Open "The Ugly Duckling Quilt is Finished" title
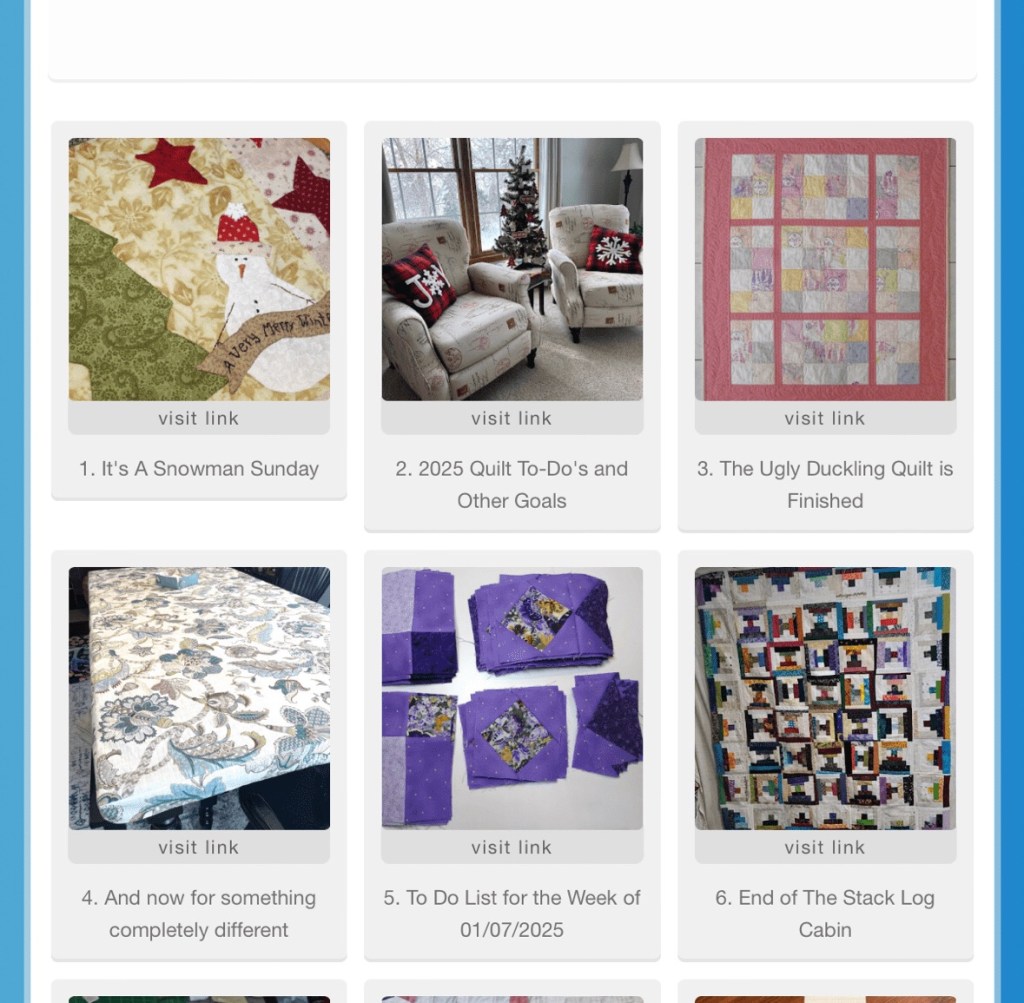The height and width of the screenshot is (1003, 1024). pos(825,485)
